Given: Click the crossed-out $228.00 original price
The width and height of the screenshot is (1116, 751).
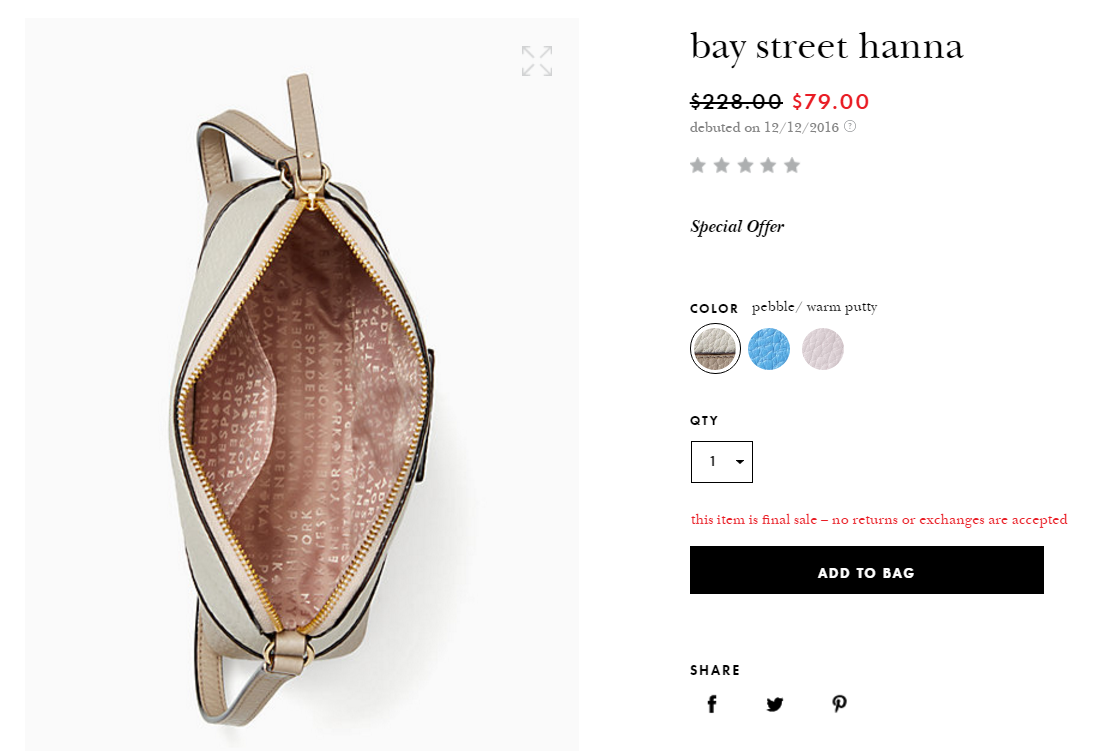Looking at the screenshot, I should (736, 101).
